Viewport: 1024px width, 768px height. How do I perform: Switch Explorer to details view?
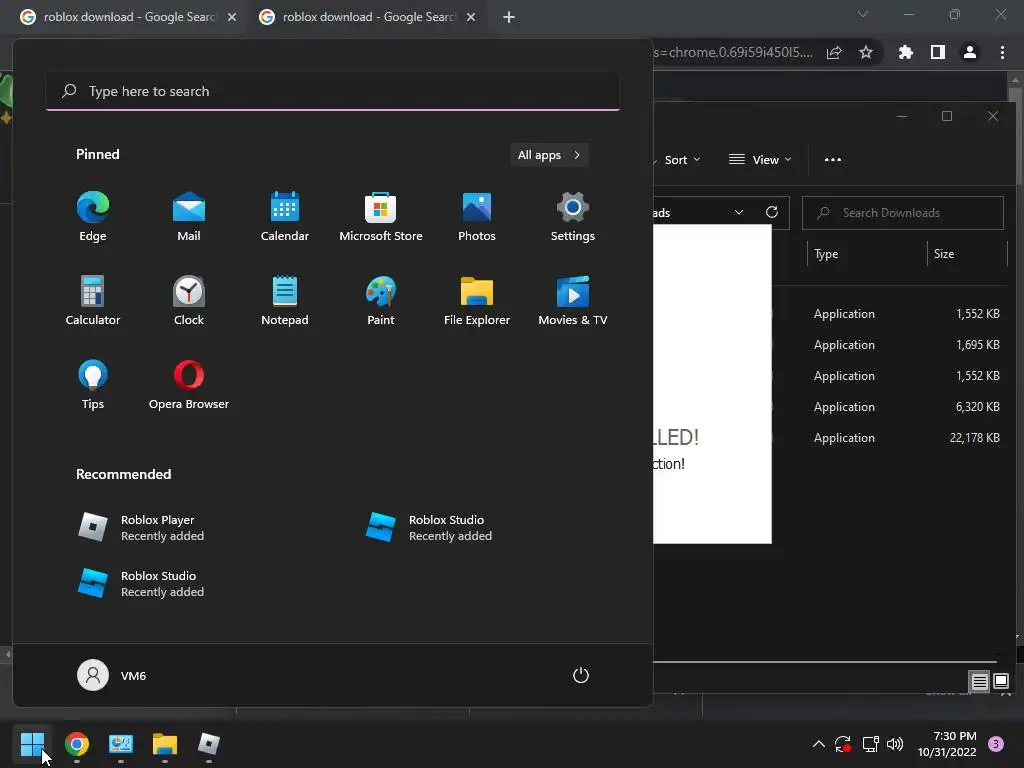pyautogui.click(x=980, y=682)
